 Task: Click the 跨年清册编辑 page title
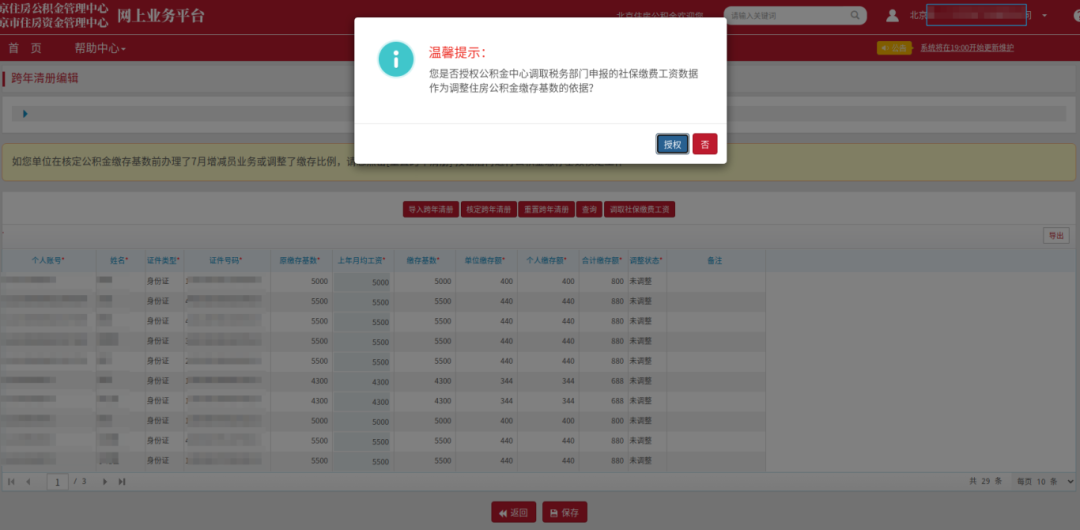coord(45,79)
